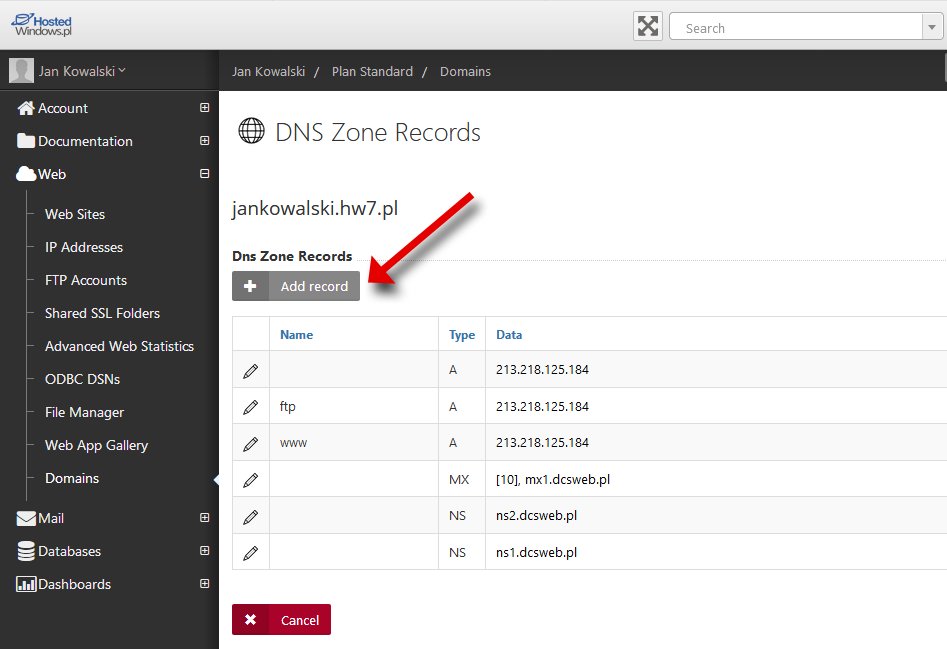Select Domains in sidebar
Image resolution: width=947 pixels, height=649 pixels.
click(72, 478)
